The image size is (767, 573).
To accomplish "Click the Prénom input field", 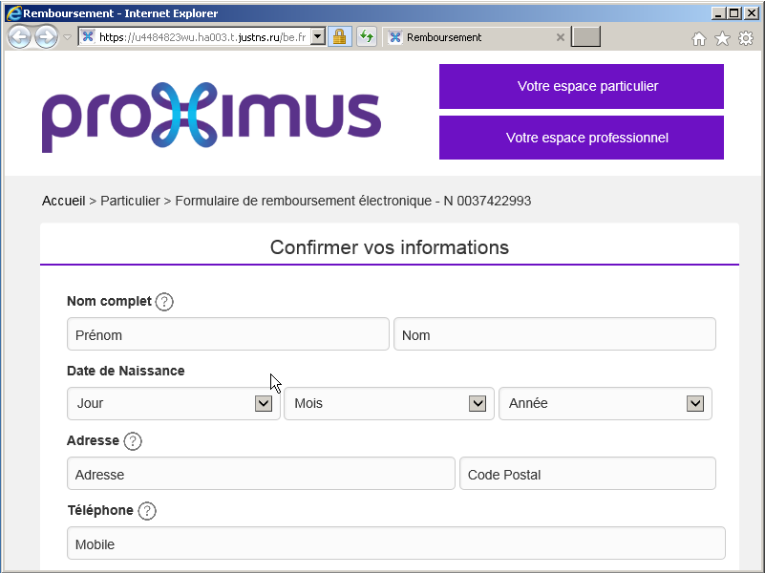I will click(228, 334).
